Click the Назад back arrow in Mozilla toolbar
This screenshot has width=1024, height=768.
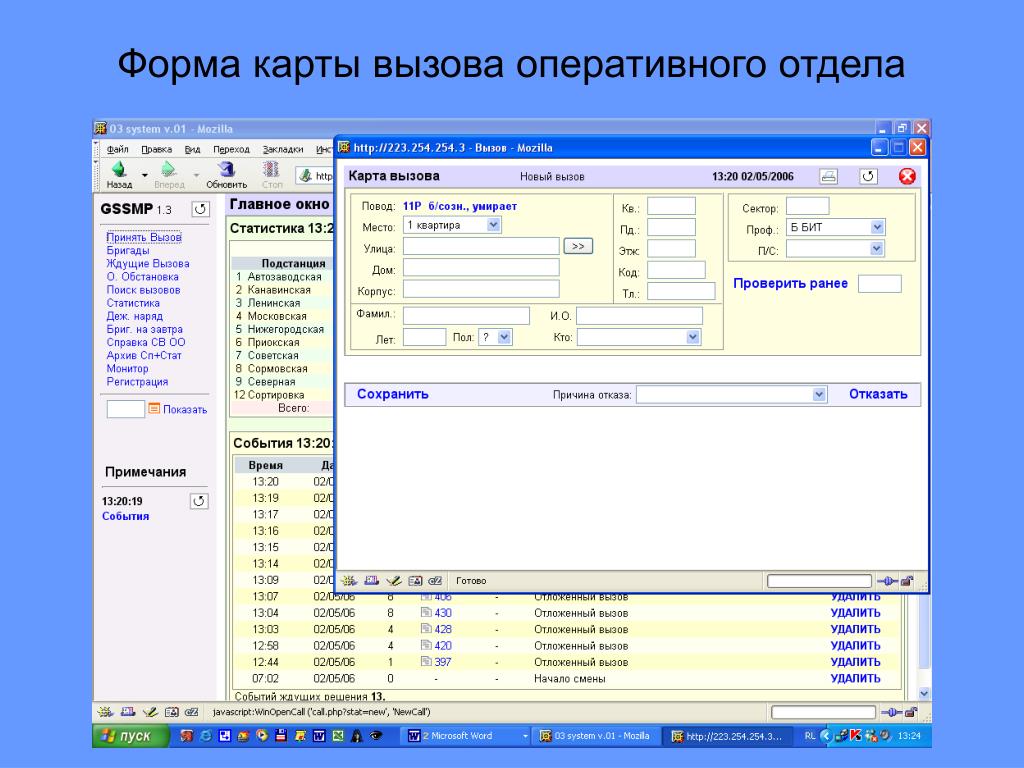click(119, 170)
